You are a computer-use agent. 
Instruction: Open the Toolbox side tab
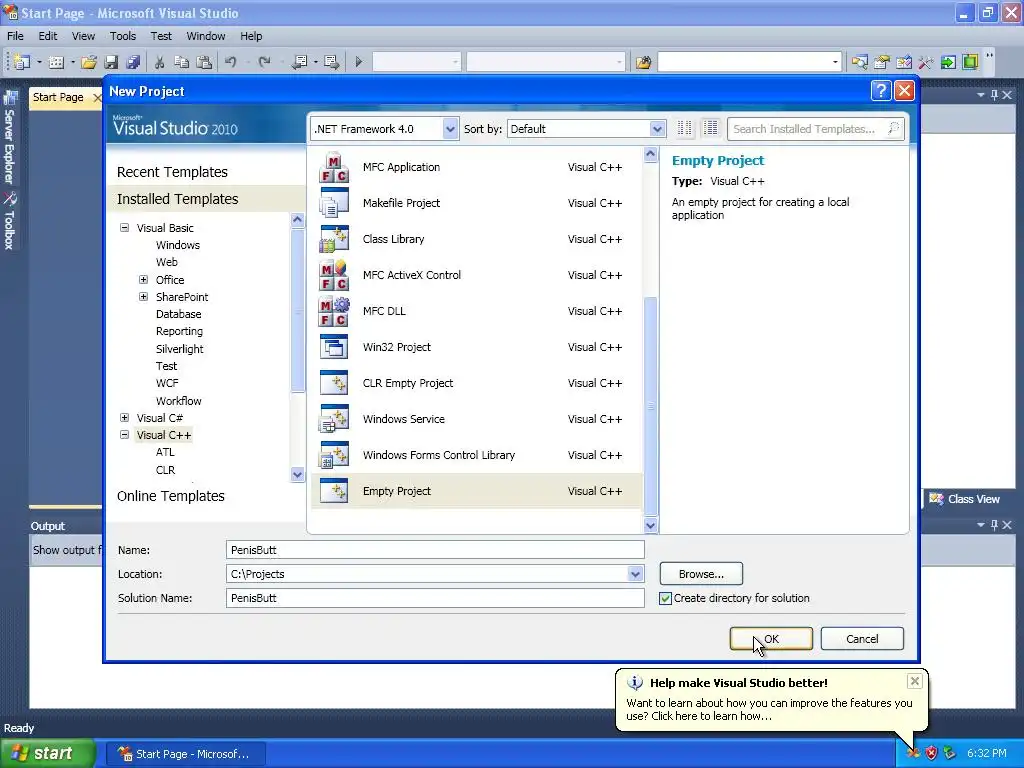pyautogui.click(x=9, y=222)
